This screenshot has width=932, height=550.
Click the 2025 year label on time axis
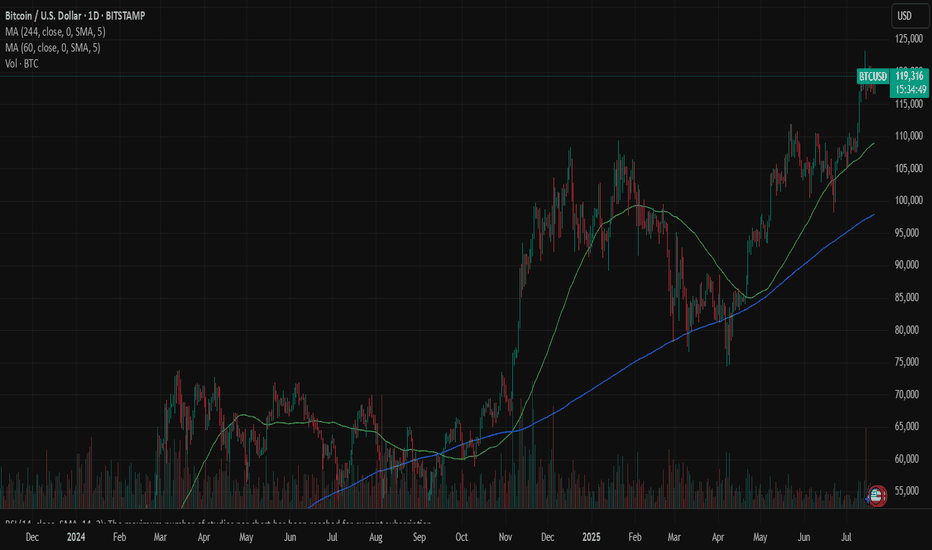point(591,538)
